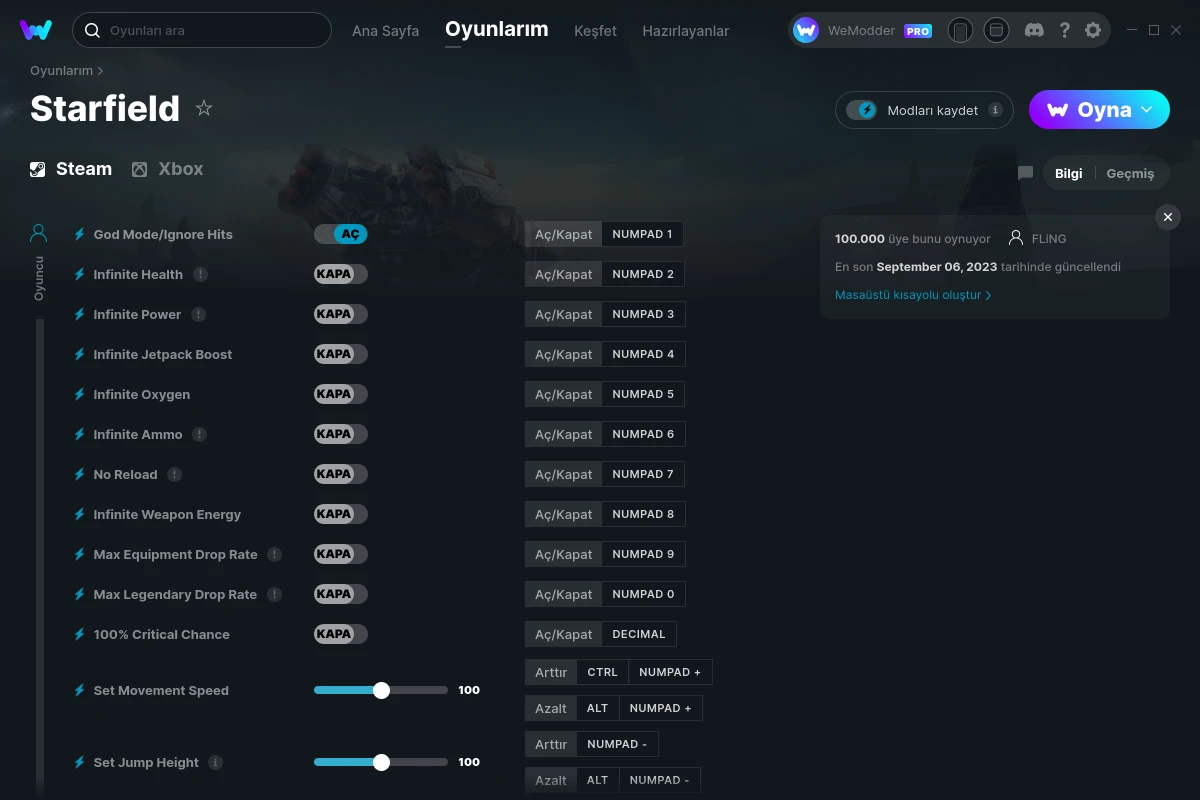1200x800 pixels.
Task: Click info icon next to Infinite Power
Action: (x=199, y=314)
